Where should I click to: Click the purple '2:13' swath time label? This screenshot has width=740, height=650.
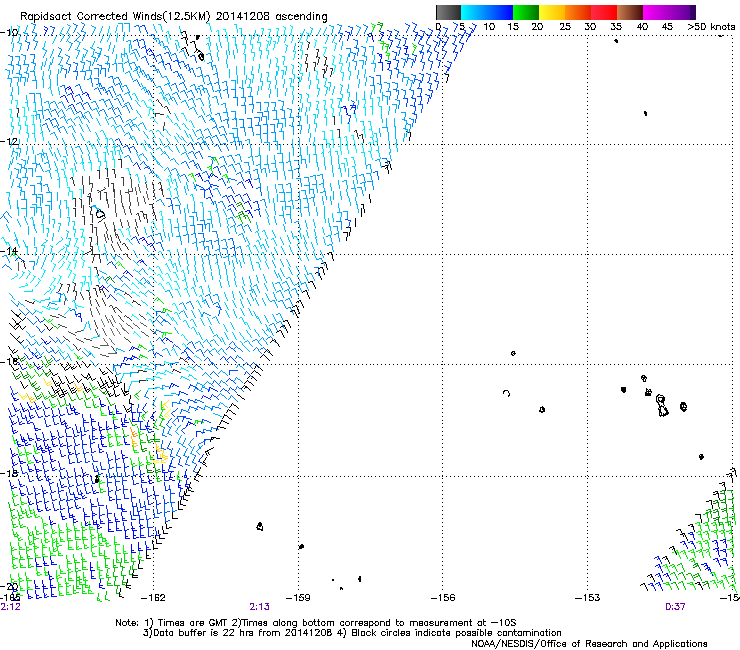tap(260, 607)
